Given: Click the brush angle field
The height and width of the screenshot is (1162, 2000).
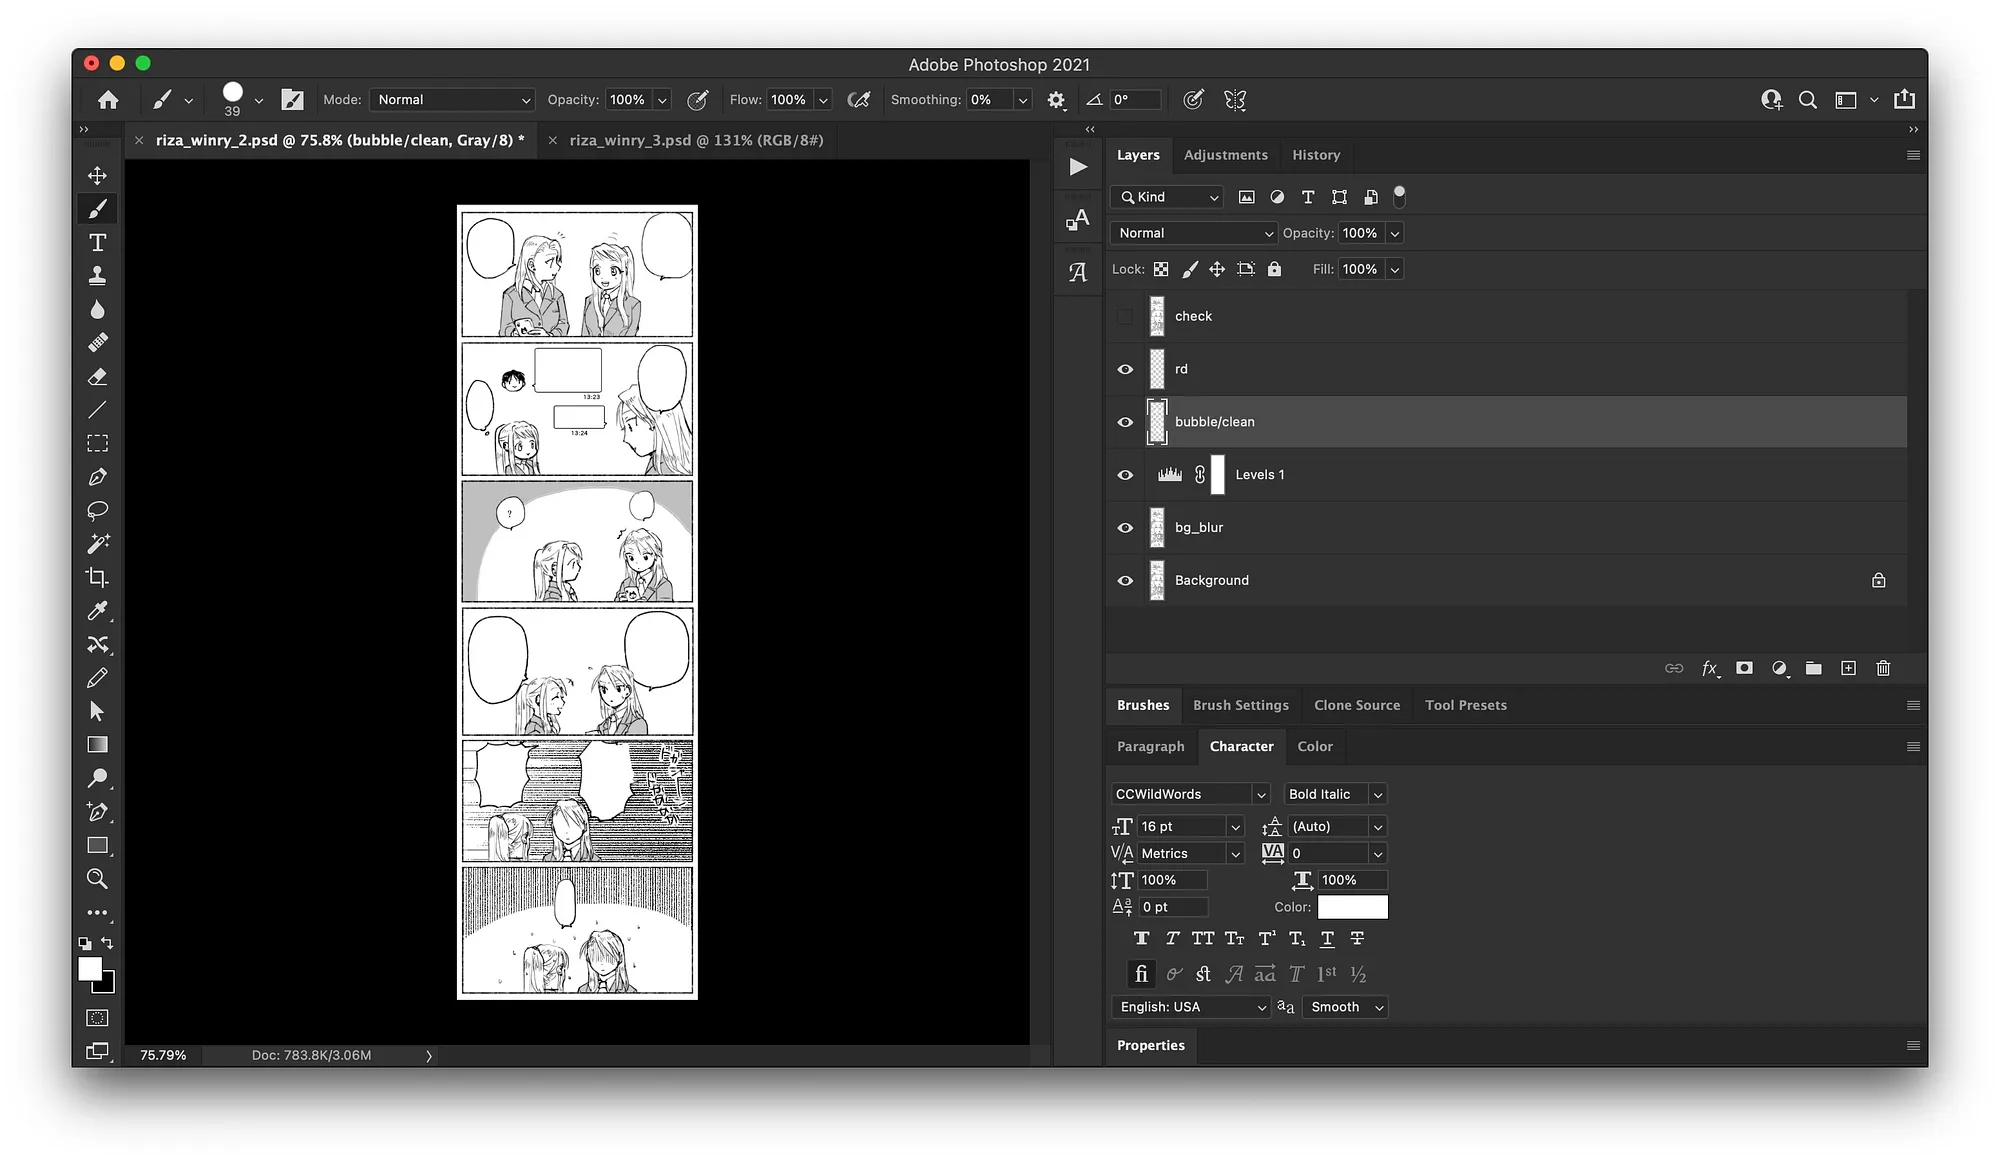Looking at the screenshot, I should point(1135,100).
